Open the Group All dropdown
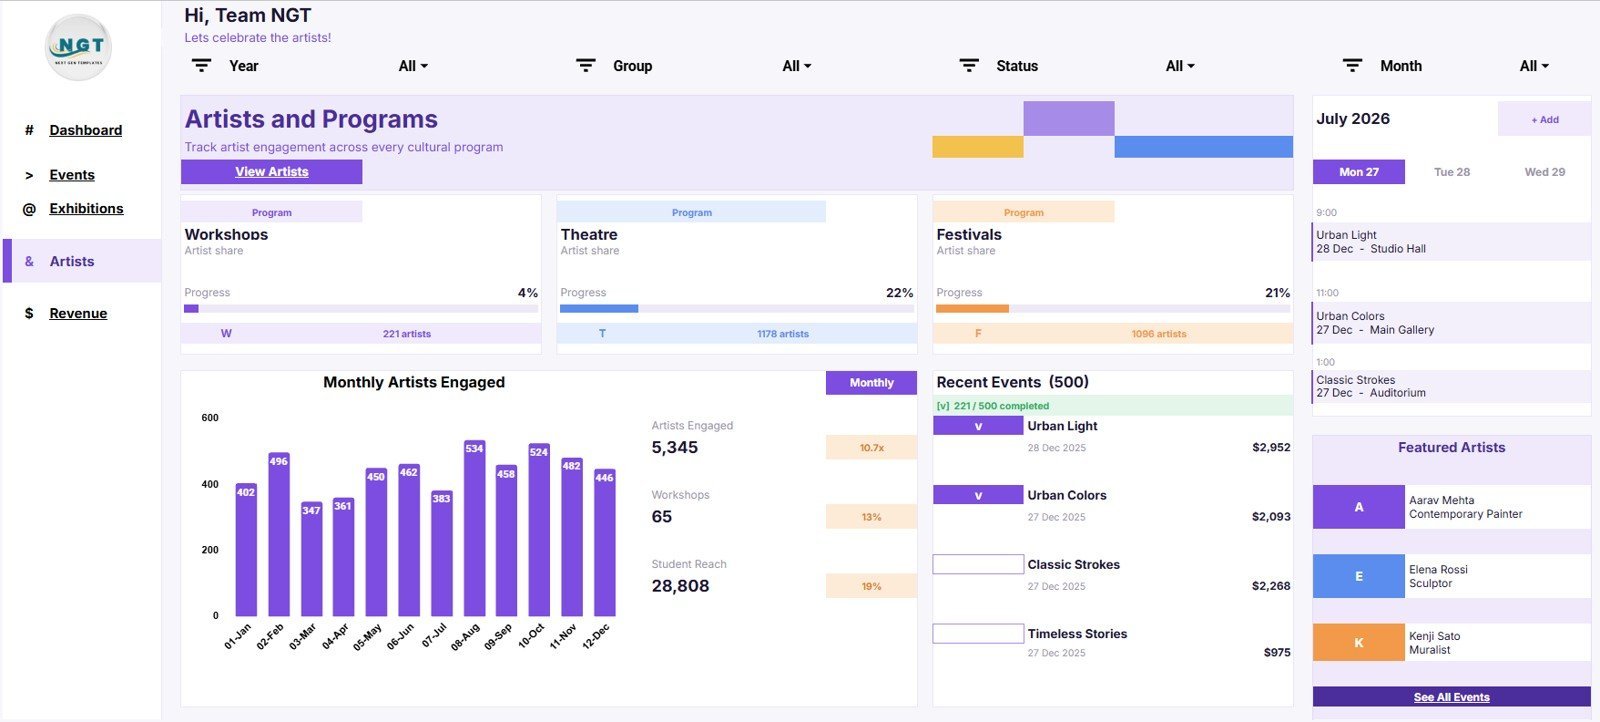Viewport: 1600px width, 722px height. (x=797, y=66)
